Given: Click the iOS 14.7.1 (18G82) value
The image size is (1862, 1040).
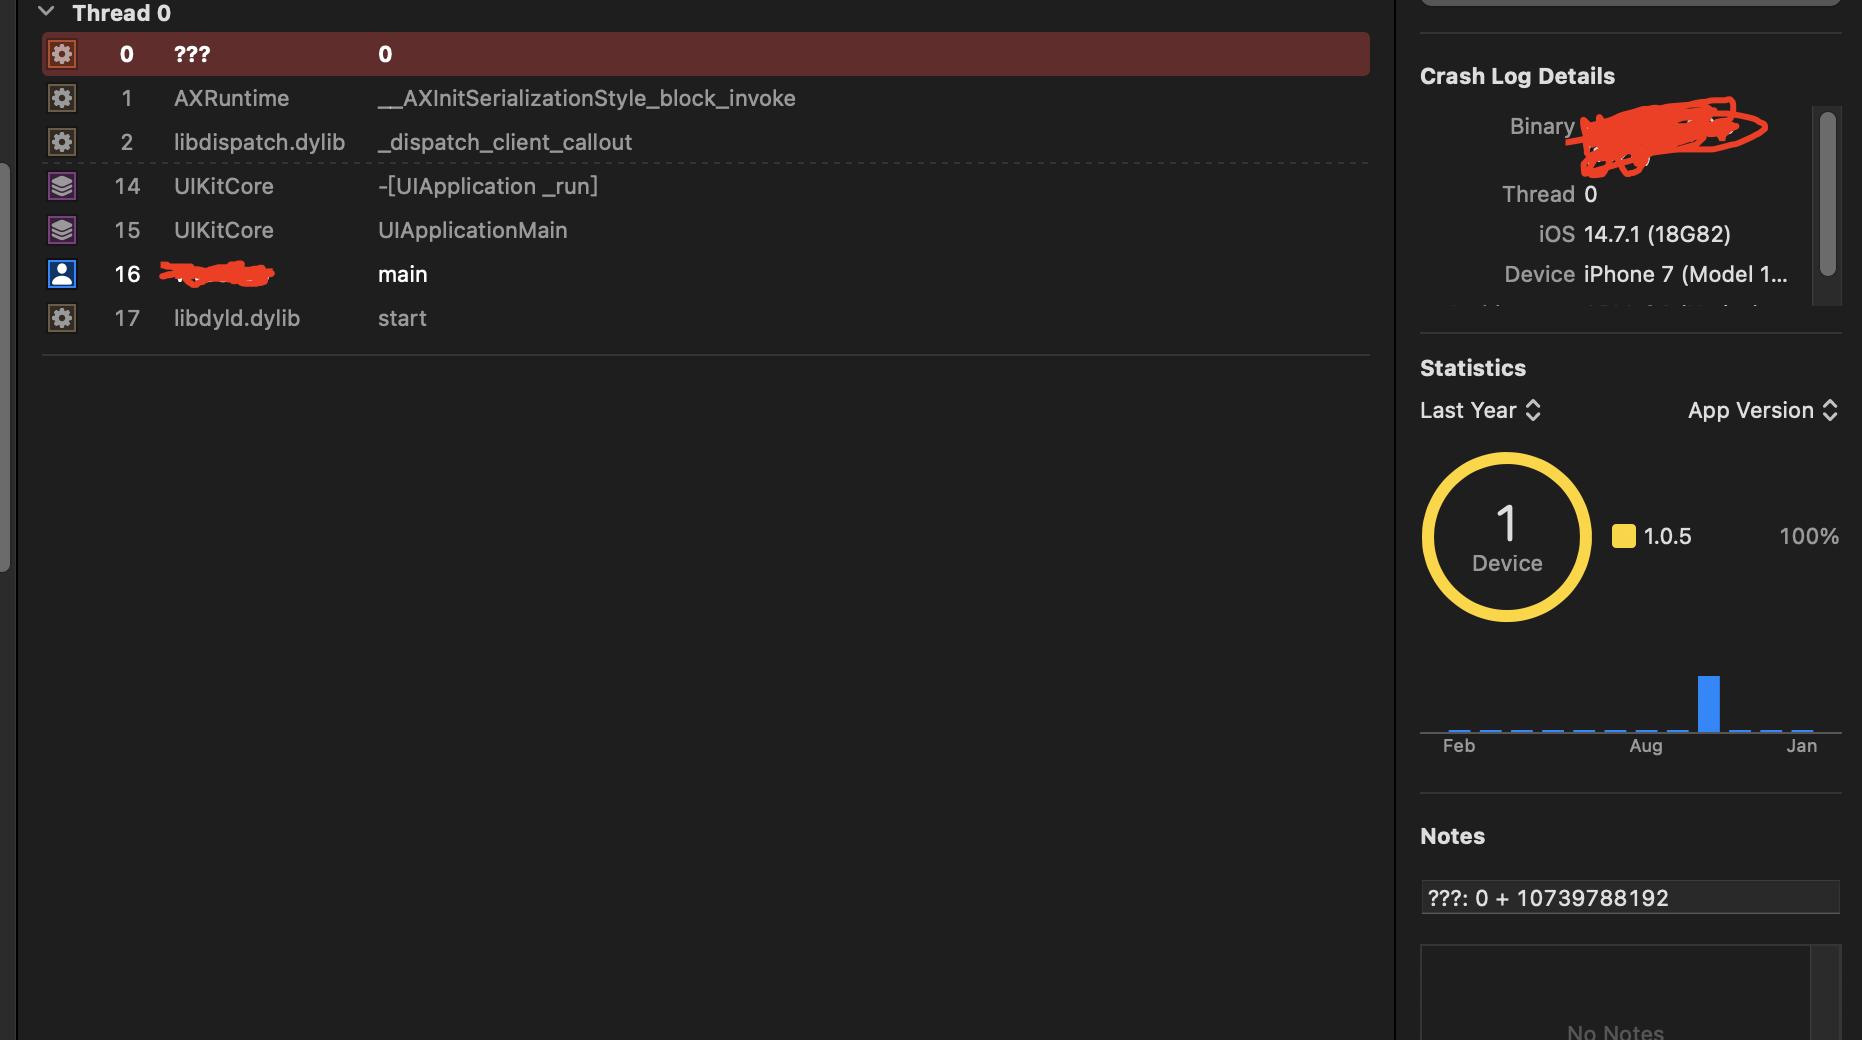Looking at the screenshot, I should [1657, 234].
